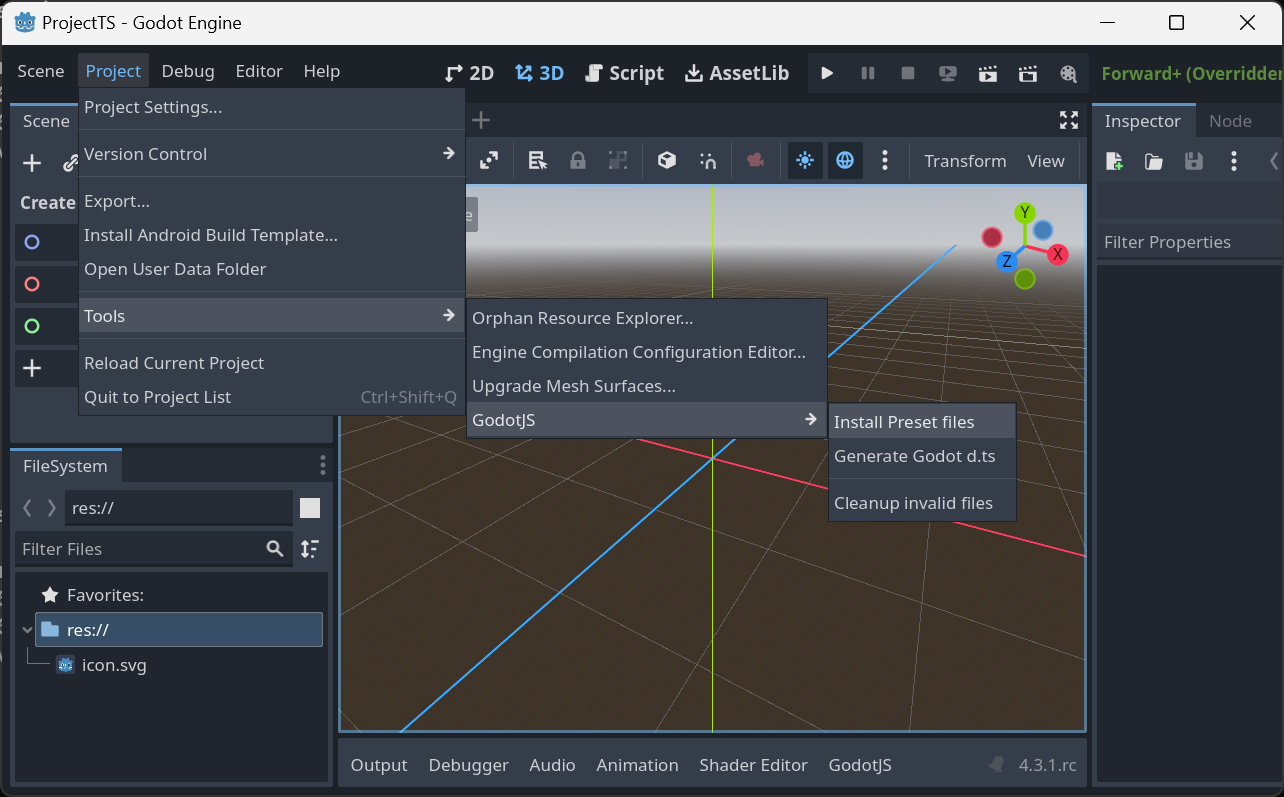Go back in FileSystem history arrow

28,508
